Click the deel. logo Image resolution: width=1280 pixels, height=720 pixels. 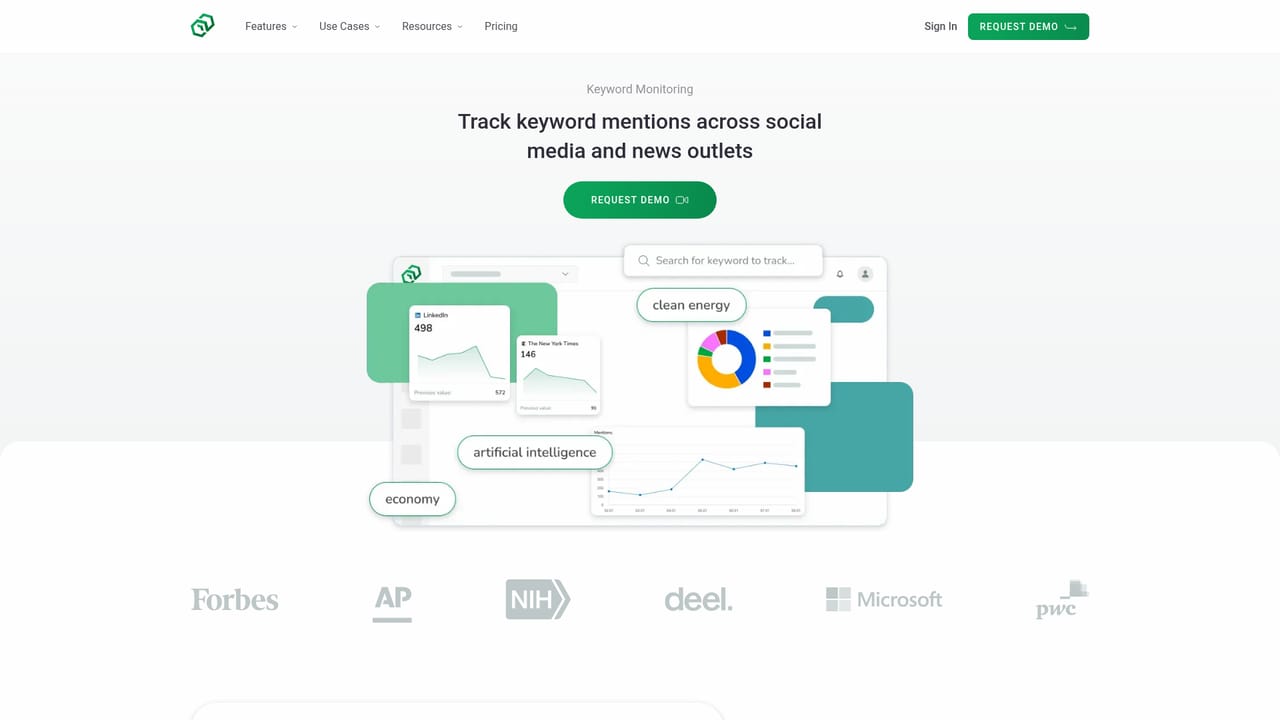click(x=698, y=599)
